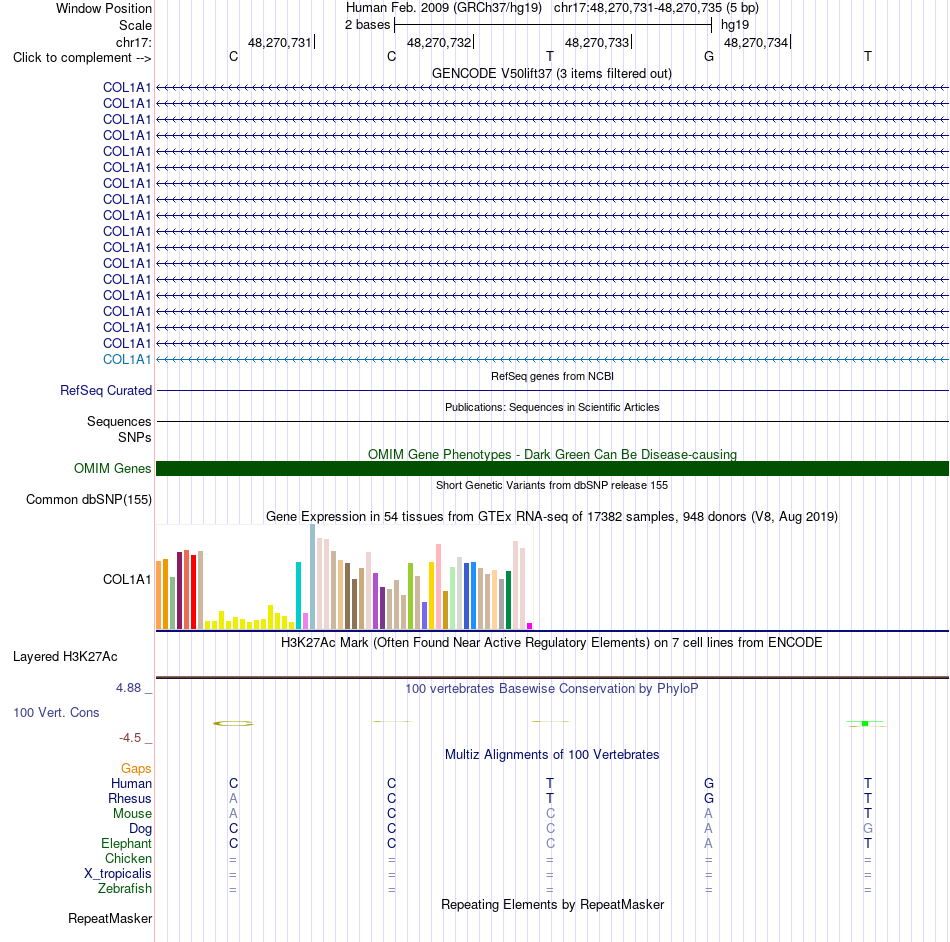Click the 'T' base in the Elephant alignment row
Image resolution: width=950 pixels, height=942 pixels.
tap(868, 843)
